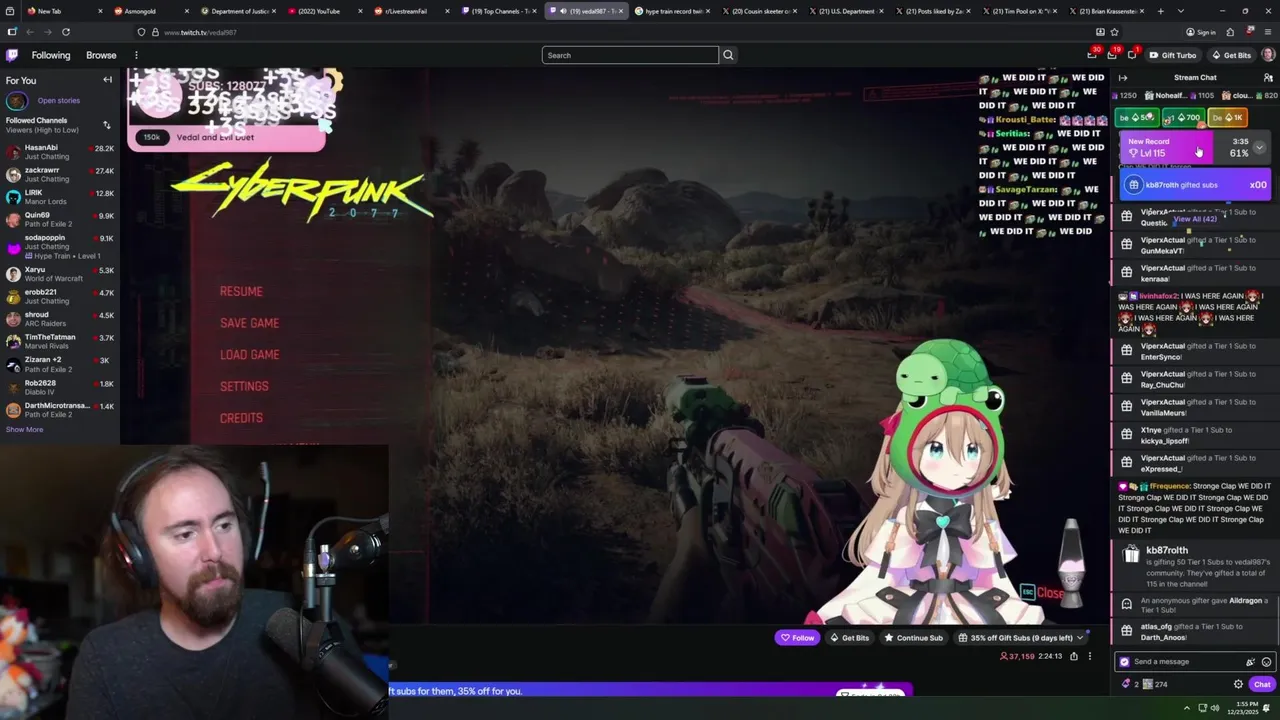1280x720 pixels.
Task: Open HasanAbi channel in sidebar
Action: tap(60, 152)
